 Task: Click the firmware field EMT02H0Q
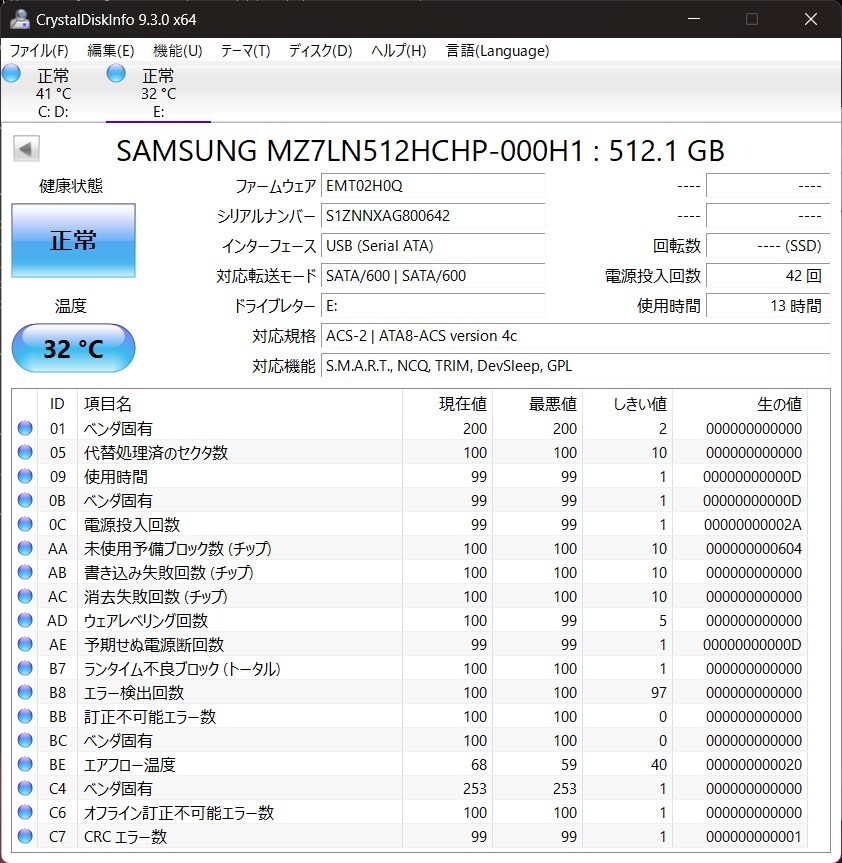coord(433,185)
